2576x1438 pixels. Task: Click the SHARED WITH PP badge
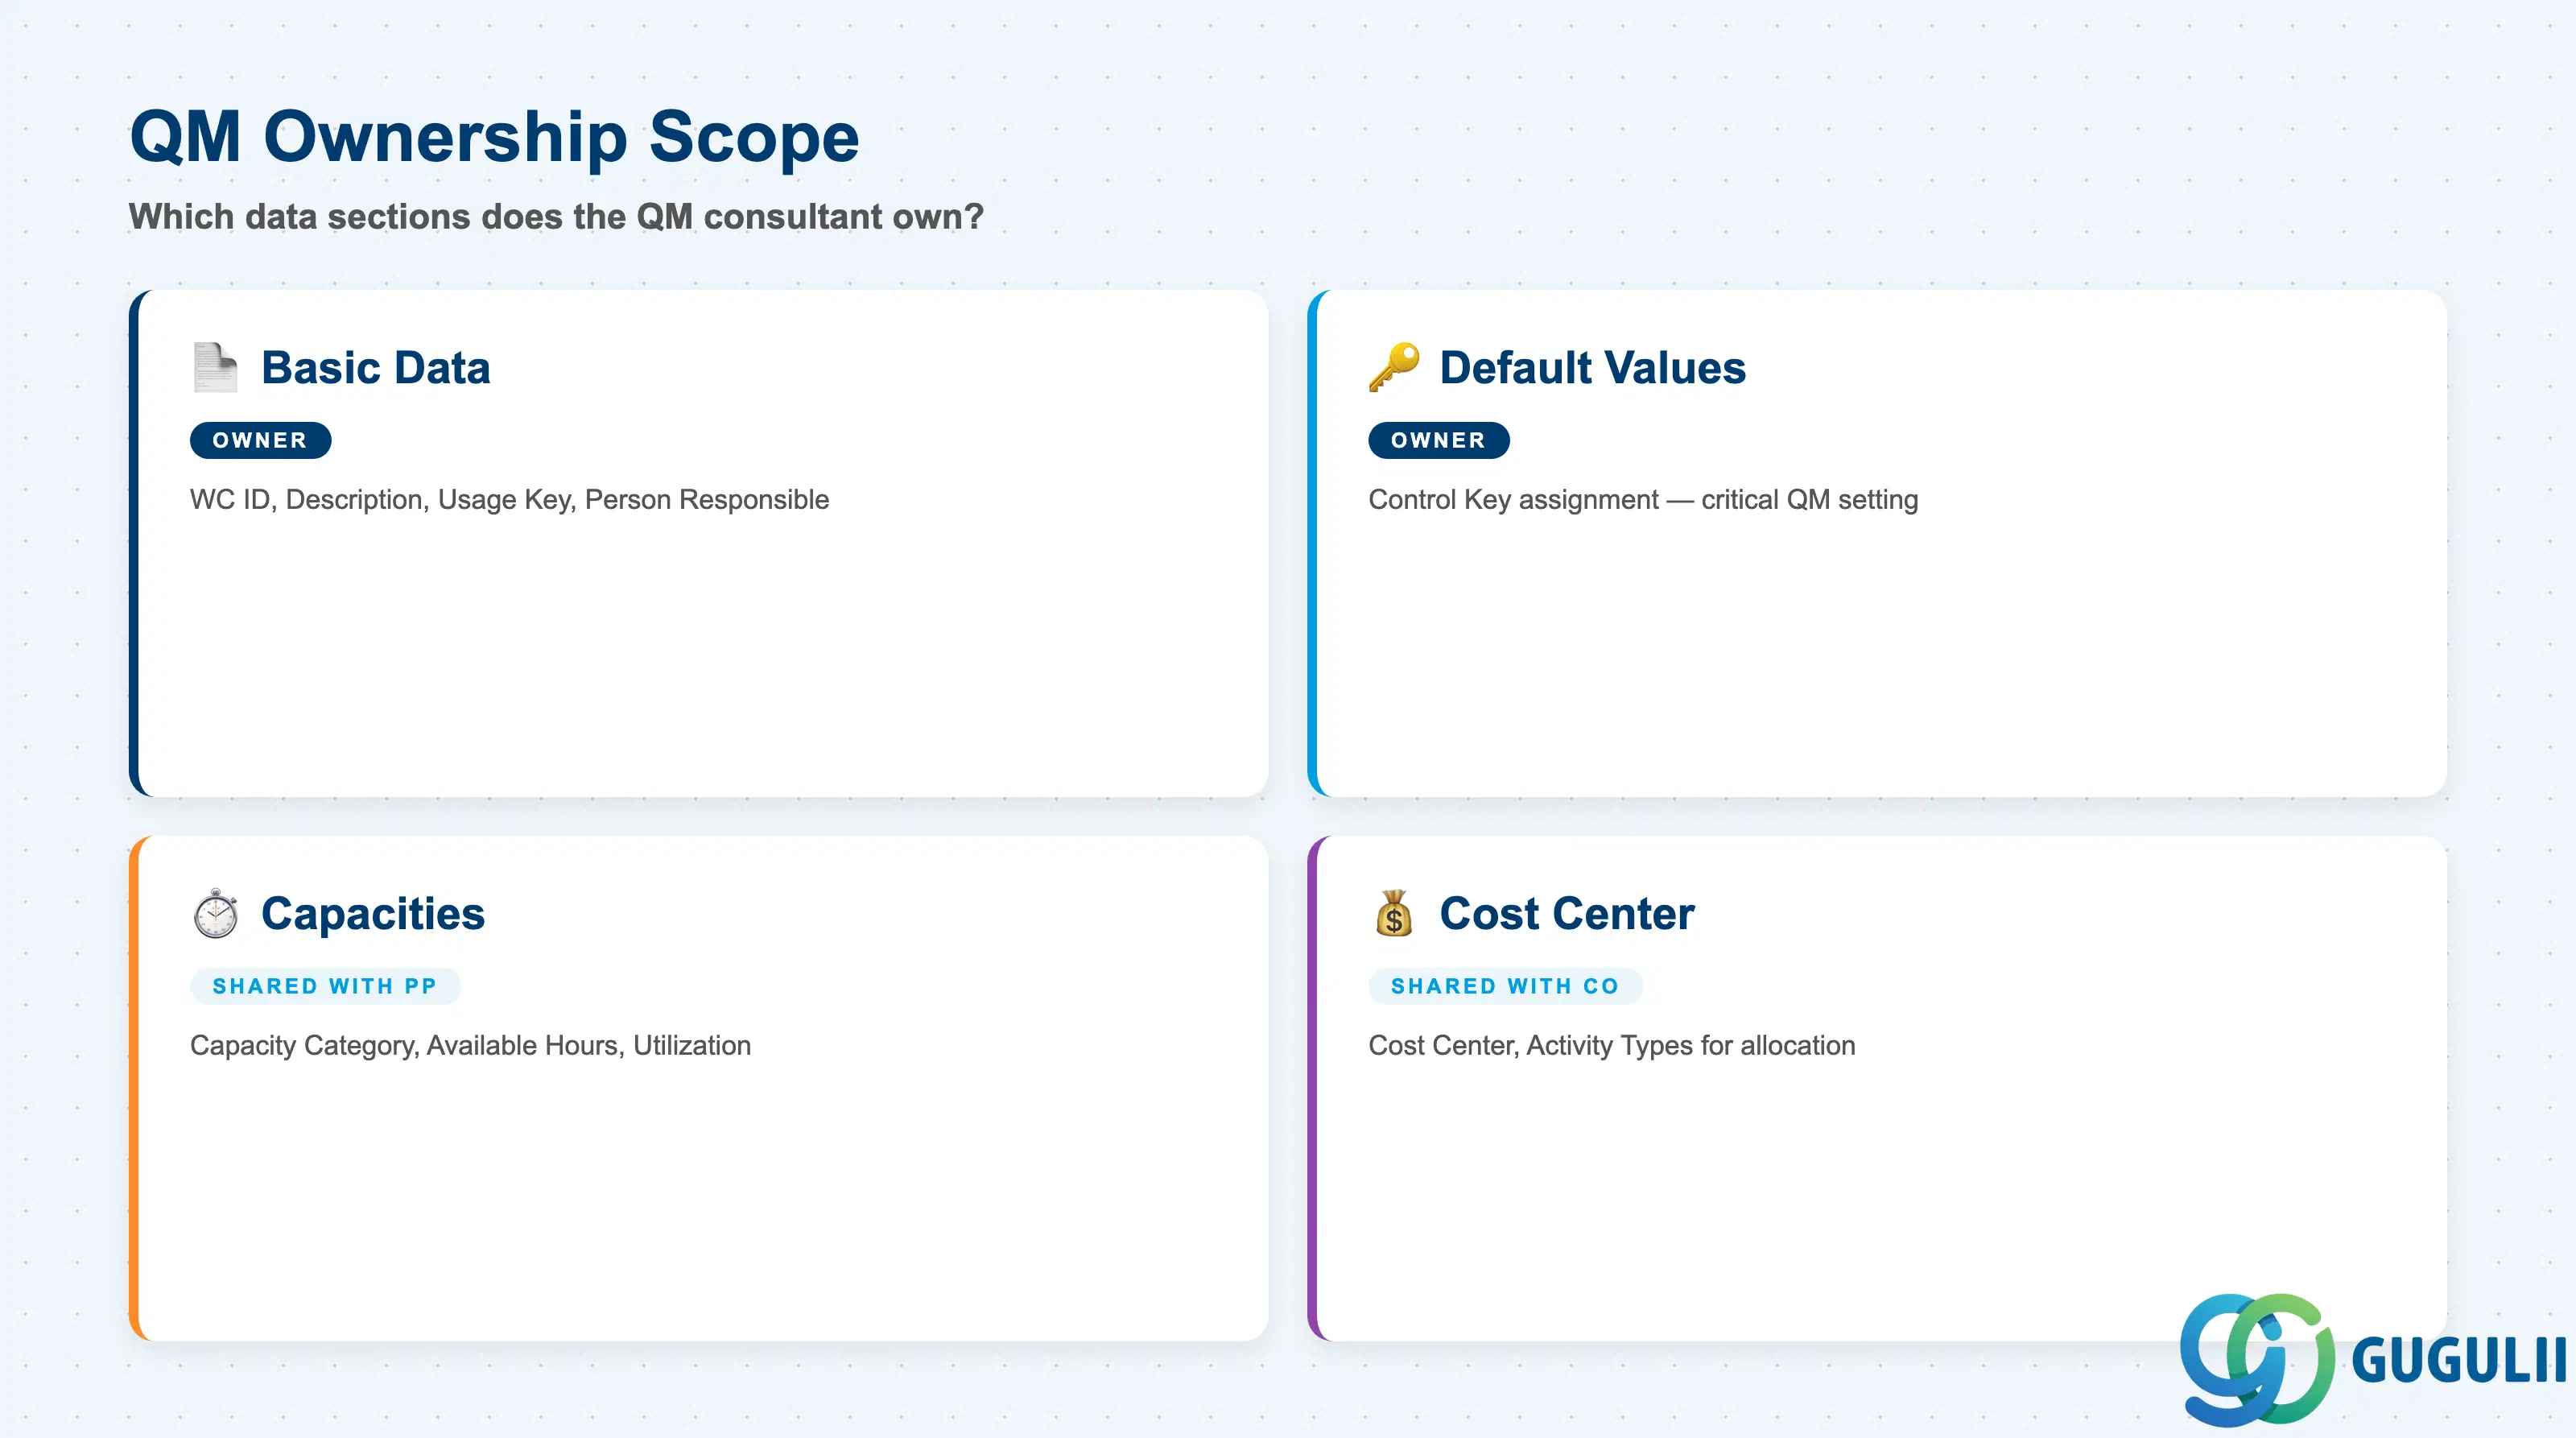(x=325, y=986)
